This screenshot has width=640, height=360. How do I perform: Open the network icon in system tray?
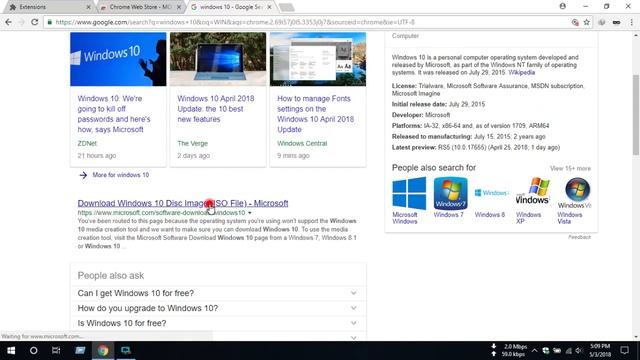pos(568,351)
